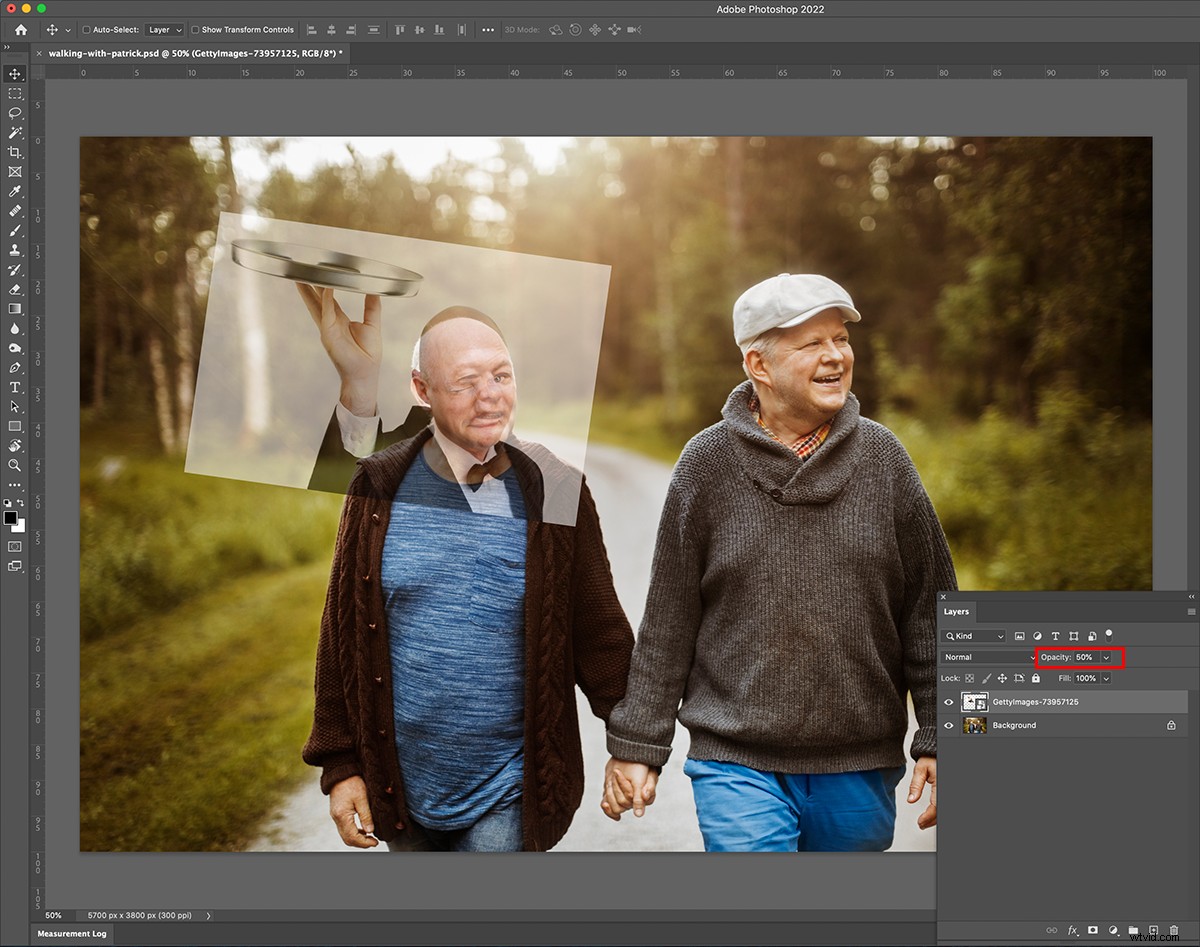Open the Kind filter dropdown
Viewport: 1200px width, 947px height.
click(x=972, y=635)
